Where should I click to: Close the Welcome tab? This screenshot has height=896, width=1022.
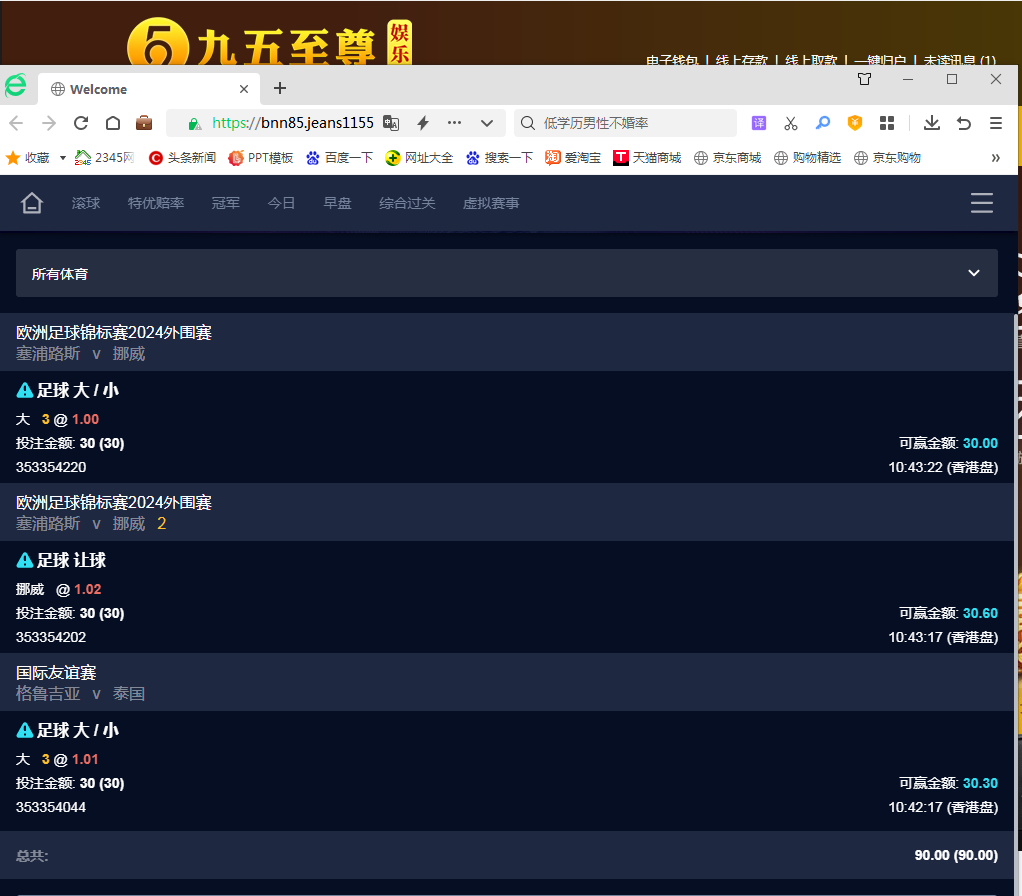(x=244, y=89)
